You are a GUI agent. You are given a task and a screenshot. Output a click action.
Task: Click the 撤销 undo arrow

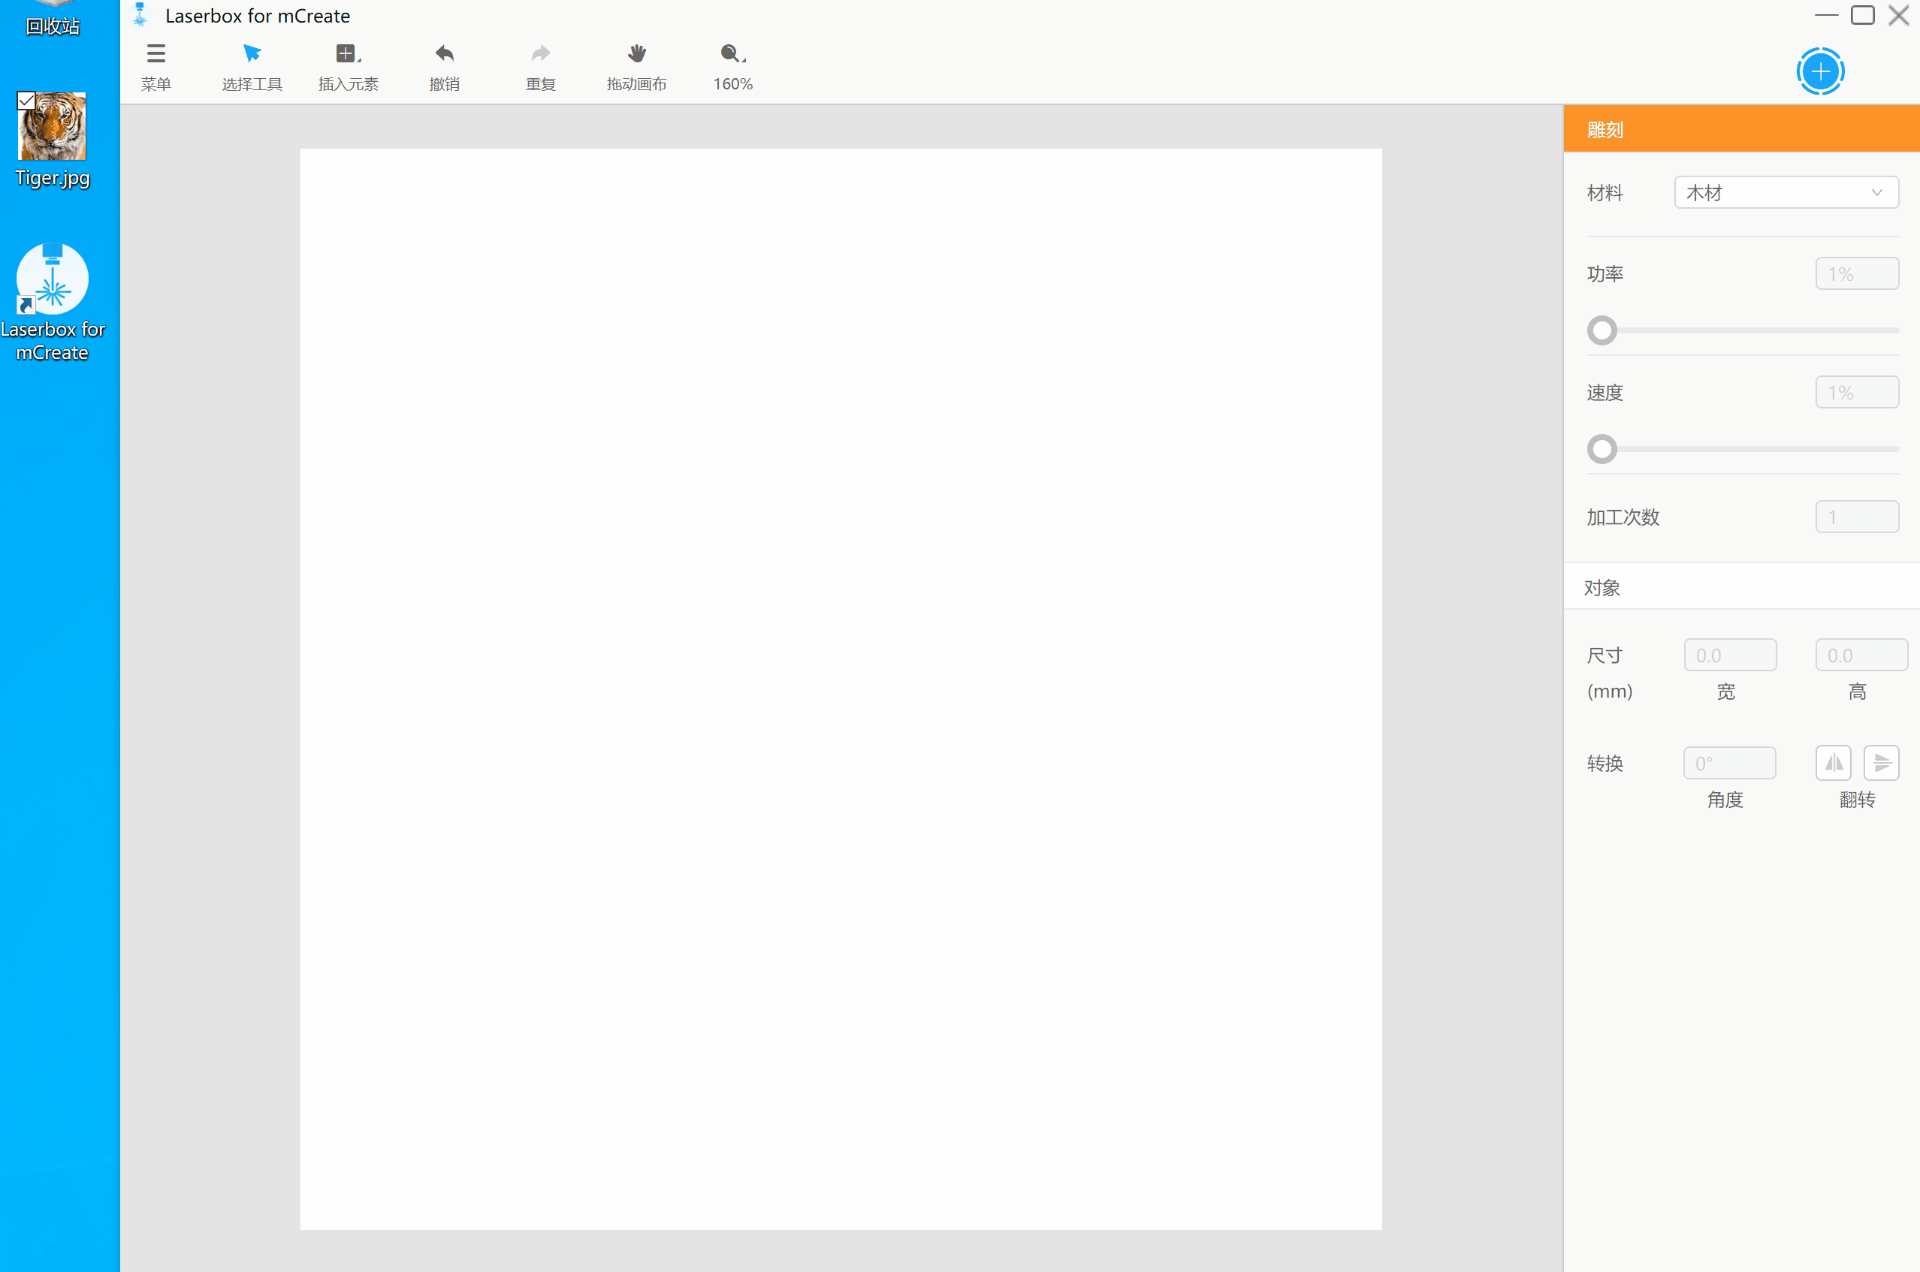coord(444,54)
